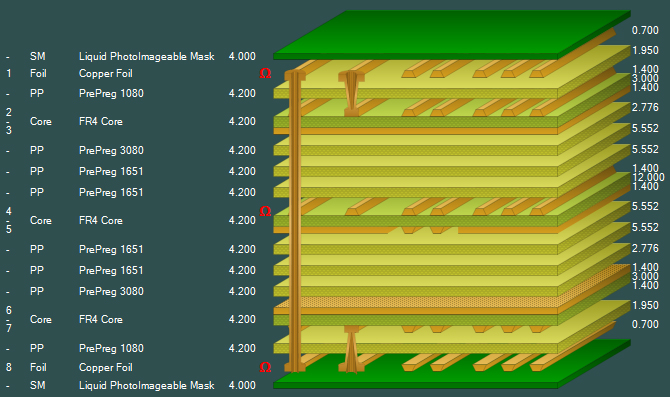Image resolution: width=670 pixels, height=397 pixels.
Task: Click the red omega symbol beside layer 1
Action: click(x=265, y=74)
